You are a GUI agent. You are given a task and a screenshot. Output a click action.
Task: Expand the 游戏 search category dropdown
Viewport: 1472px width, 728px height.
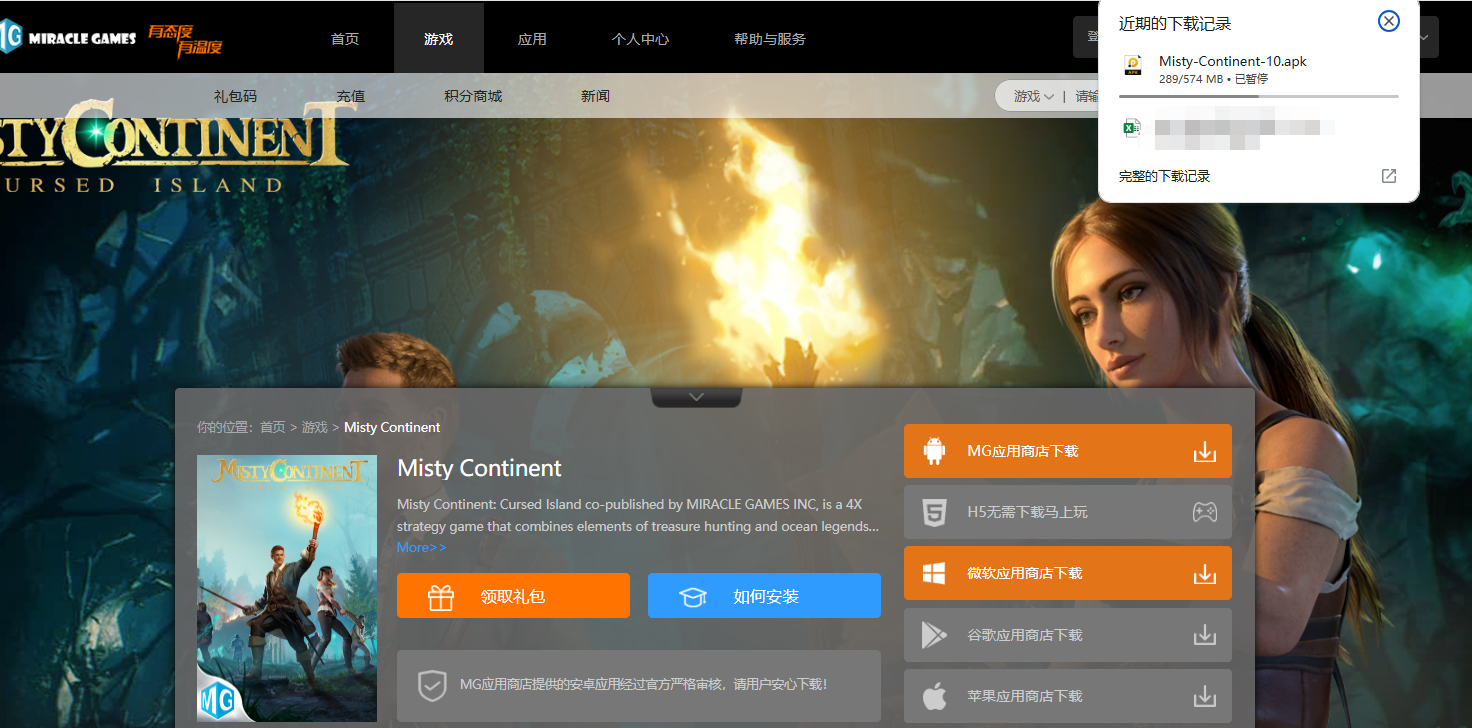tap(1033, 96)
